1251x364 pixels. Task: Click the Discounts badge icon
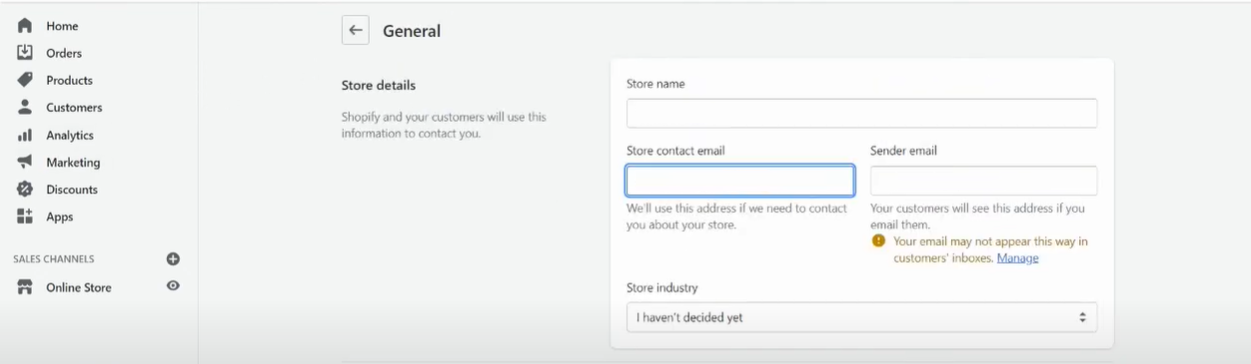pos(25,189)
